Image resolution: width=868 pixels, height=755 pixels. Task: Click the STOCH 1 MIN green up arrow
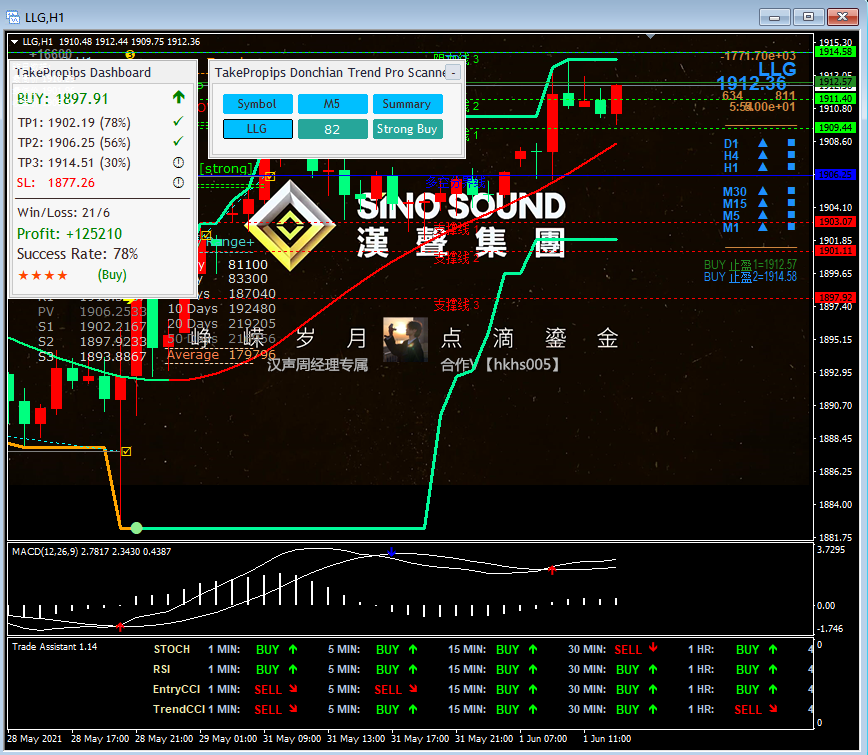[293, 649]
